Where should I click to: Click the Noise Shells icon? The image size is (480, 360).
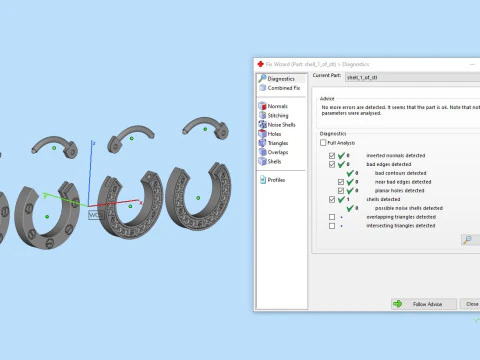click(262, 125)
